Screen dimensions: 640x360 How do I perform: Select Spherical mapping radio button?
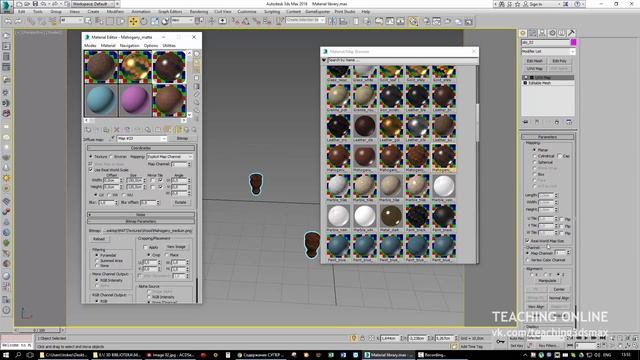pos(534,162)
